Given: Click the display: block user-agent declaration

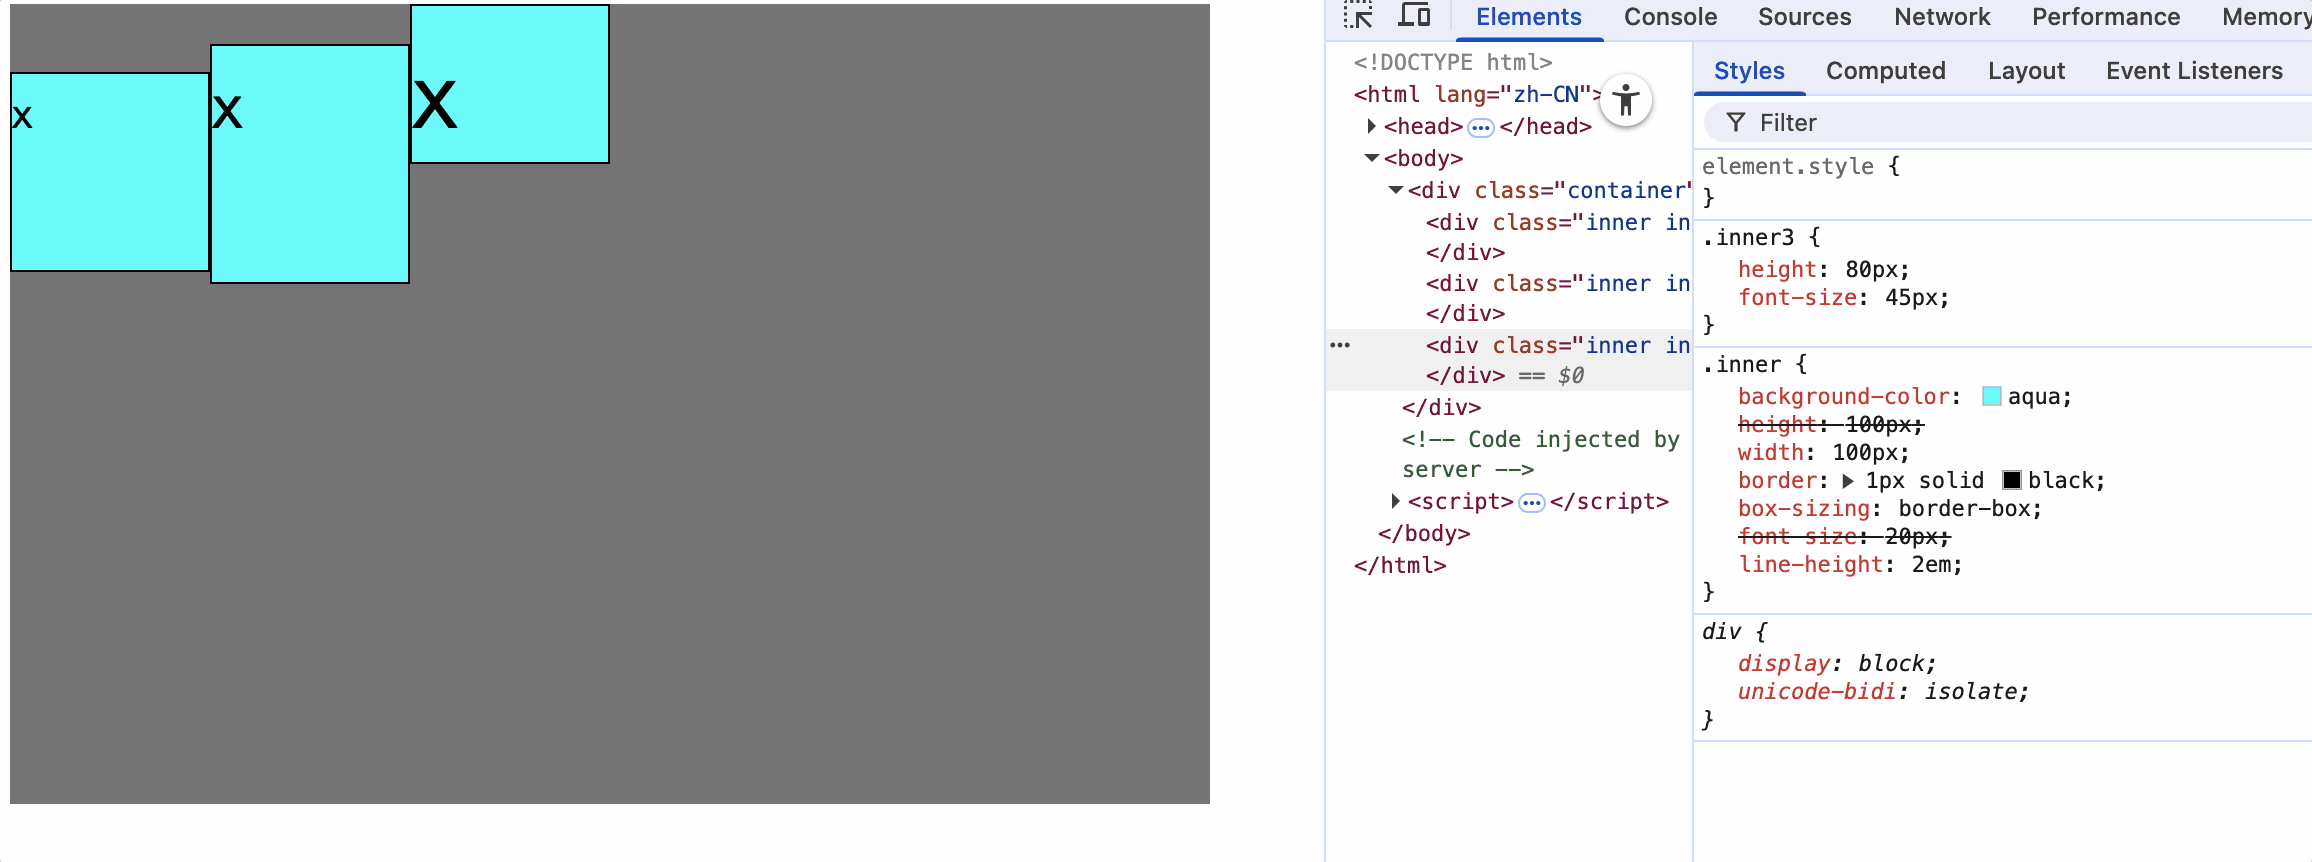Looking at the screenshot, I should coord(1837,663).
